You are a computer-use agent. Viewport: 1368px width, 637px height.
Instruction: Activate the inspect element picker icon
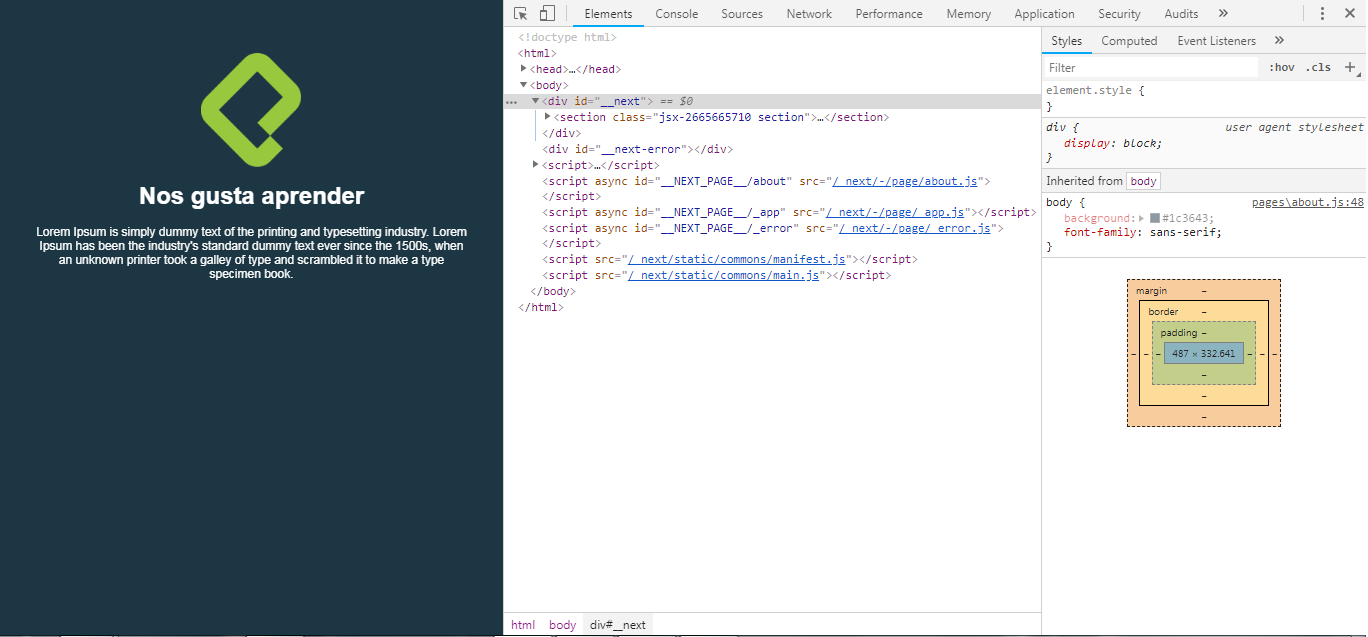tap(521, 13)
